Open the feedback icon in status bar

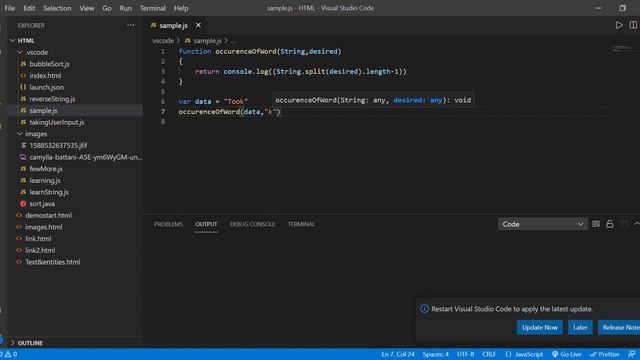(631, 354)
